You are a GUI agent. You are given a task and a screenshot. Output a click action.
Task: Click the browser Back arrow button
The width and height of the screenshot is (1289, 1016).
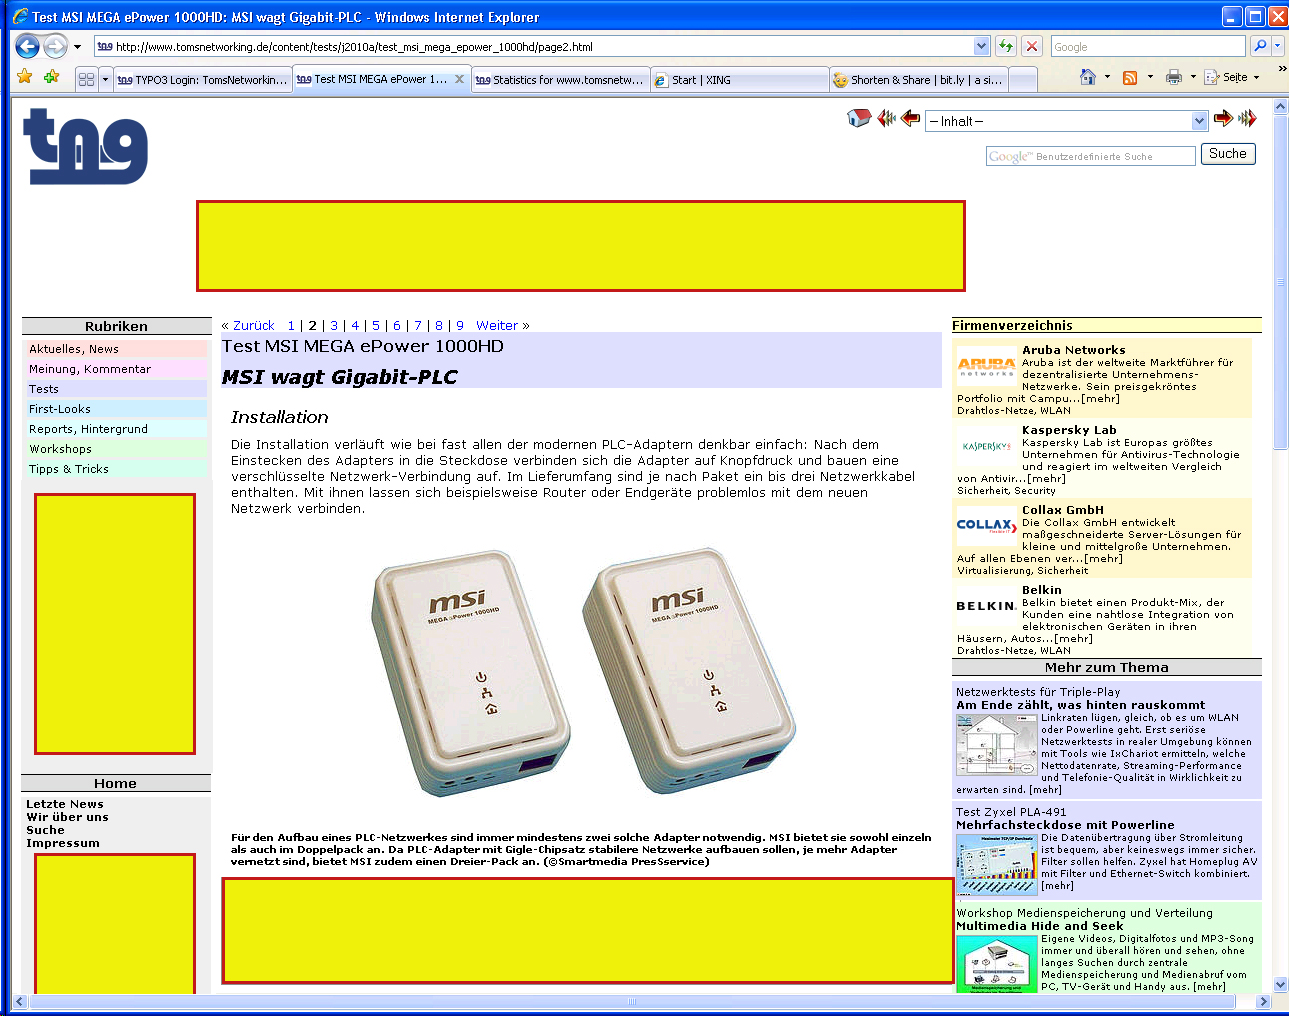tap(28, 46)
